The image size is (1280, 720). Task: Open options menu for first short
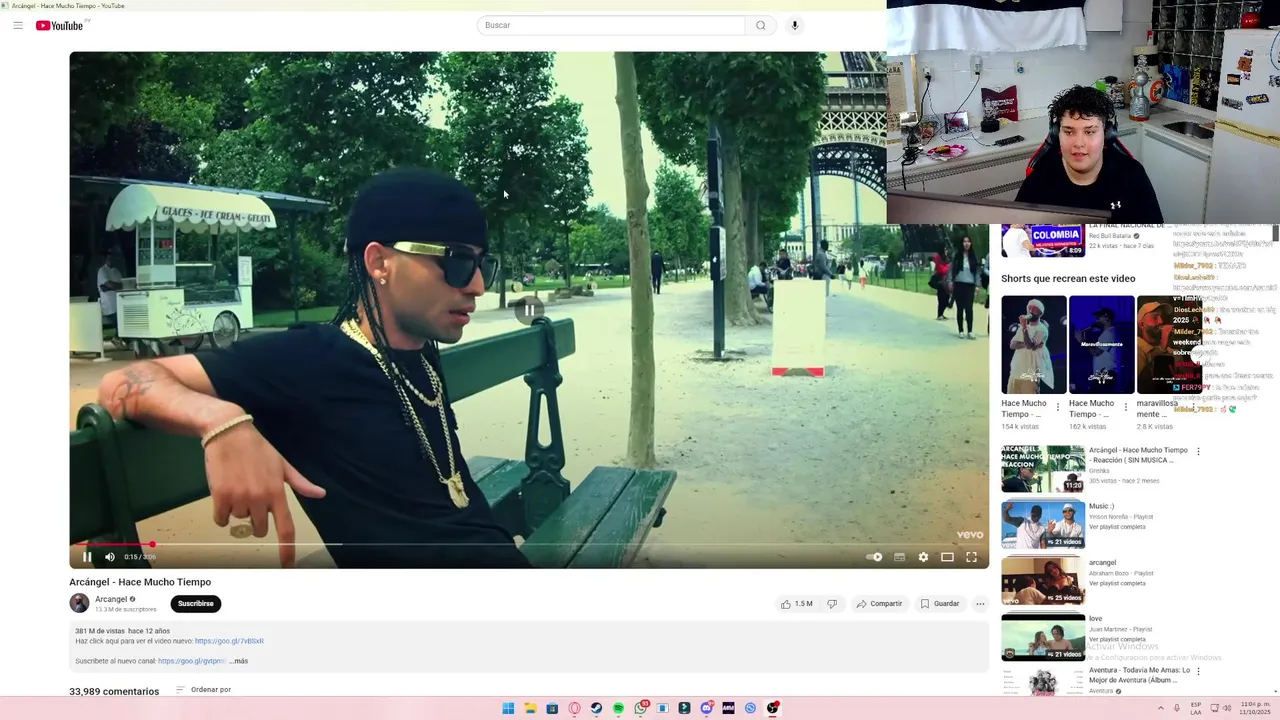click(1058, 407)
